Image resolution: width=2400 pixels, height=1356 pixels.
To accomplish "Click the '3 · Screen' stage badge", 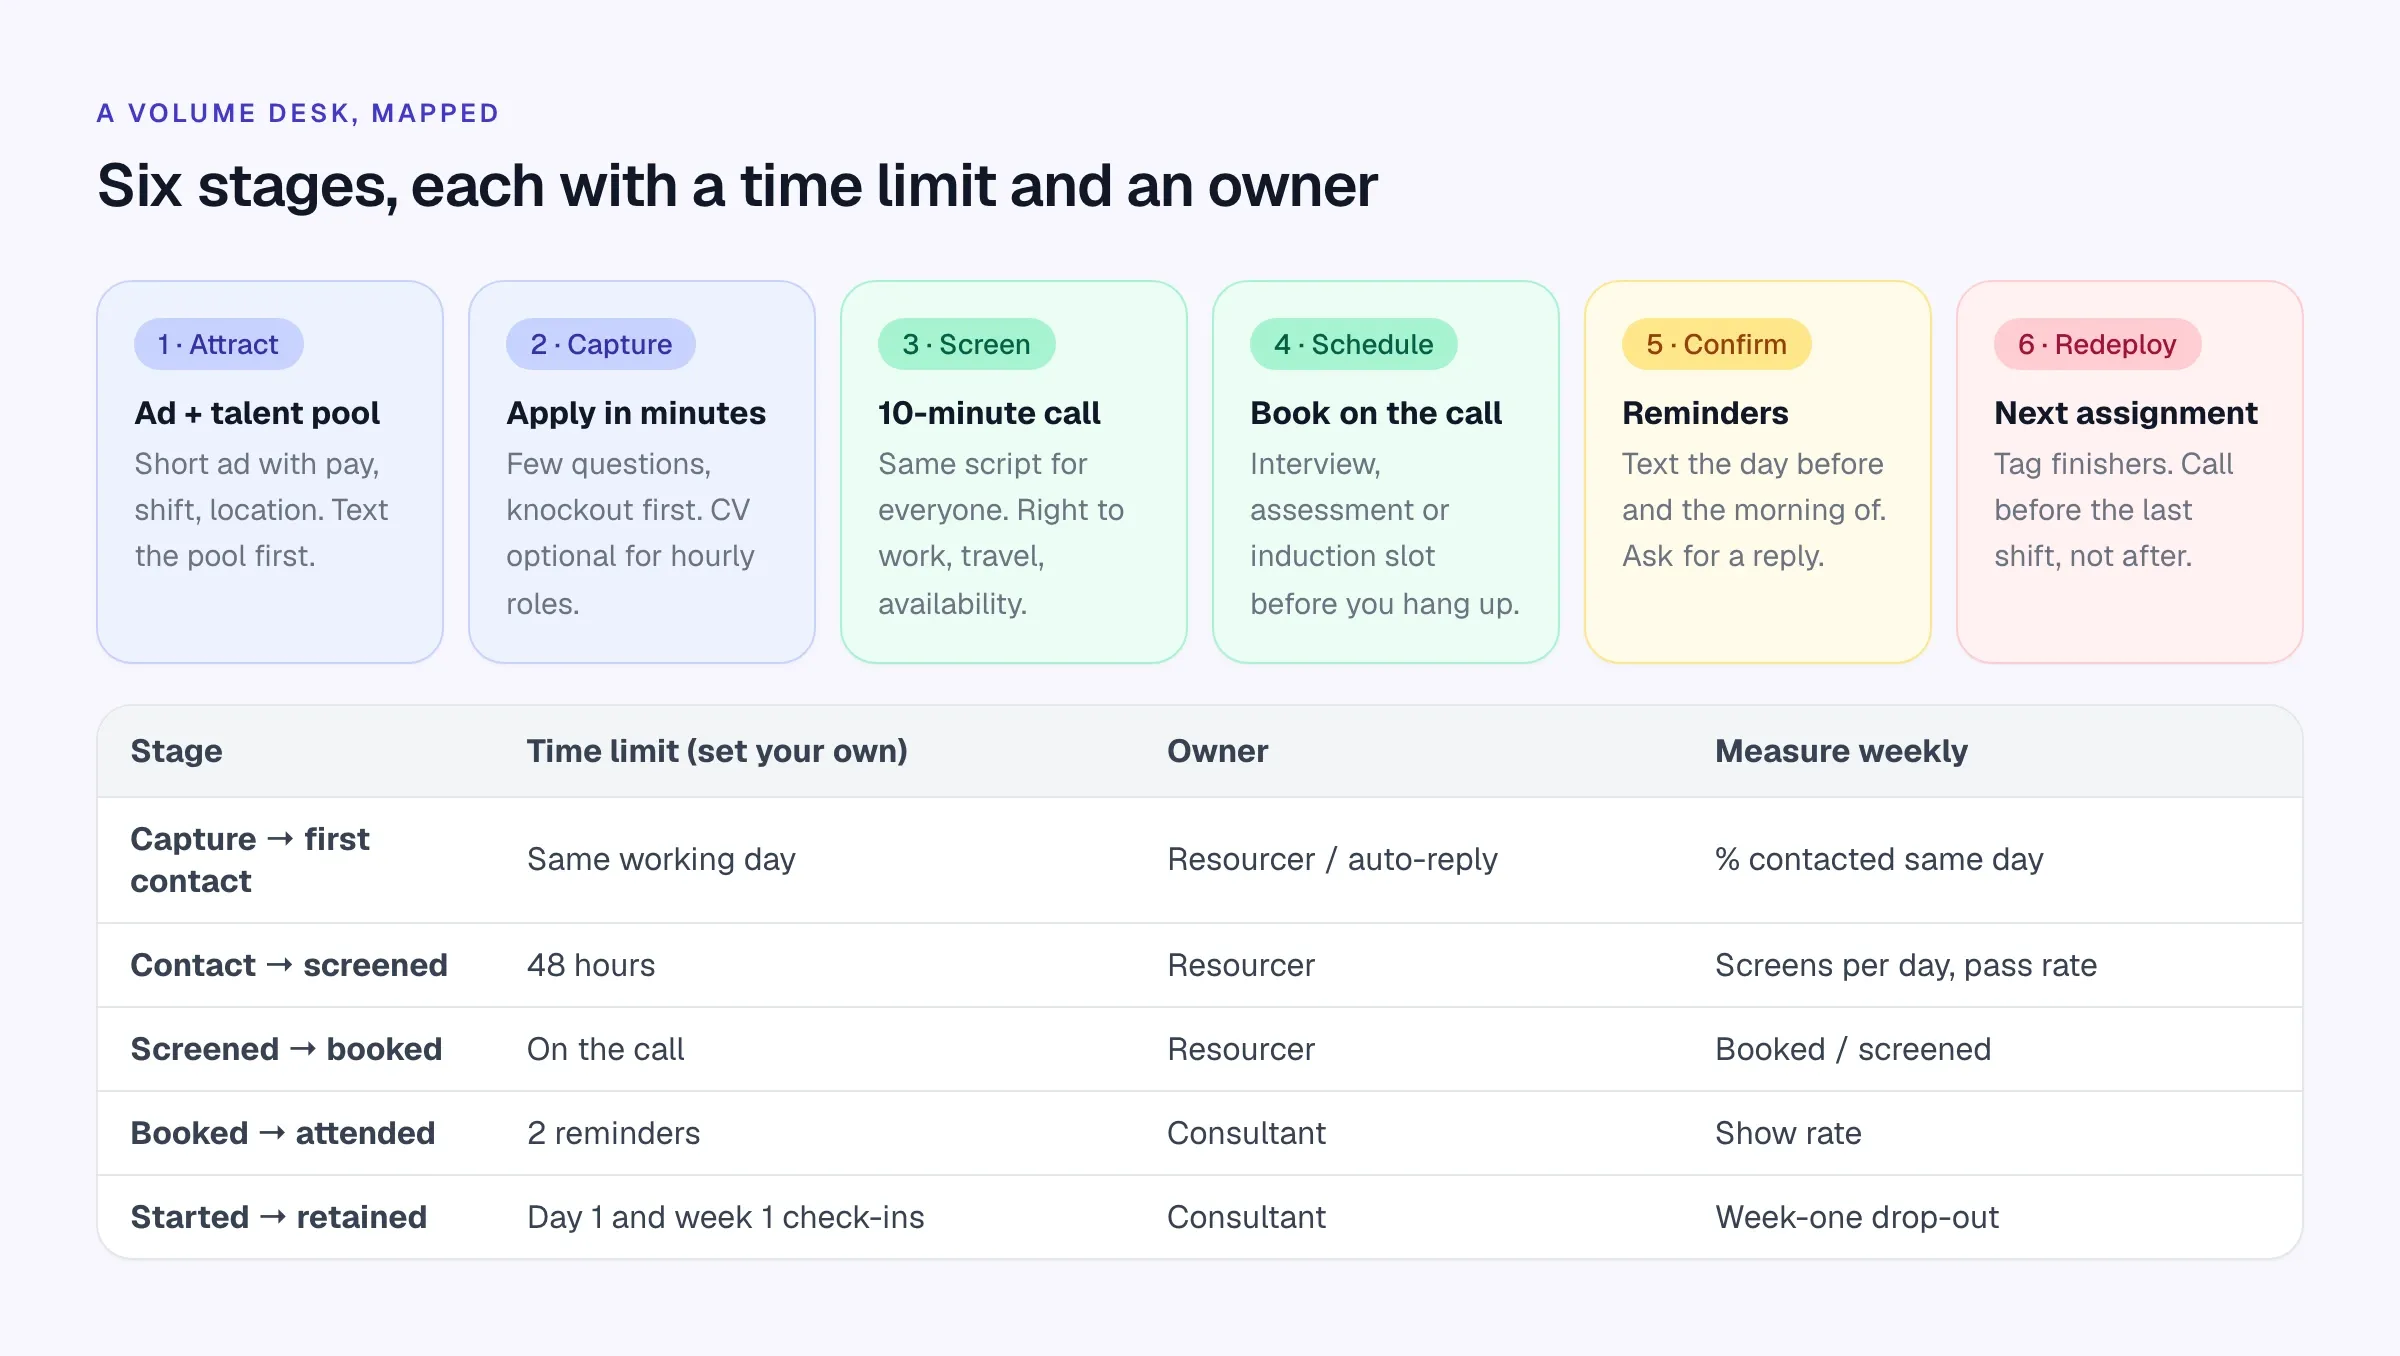I will point(966,344).
